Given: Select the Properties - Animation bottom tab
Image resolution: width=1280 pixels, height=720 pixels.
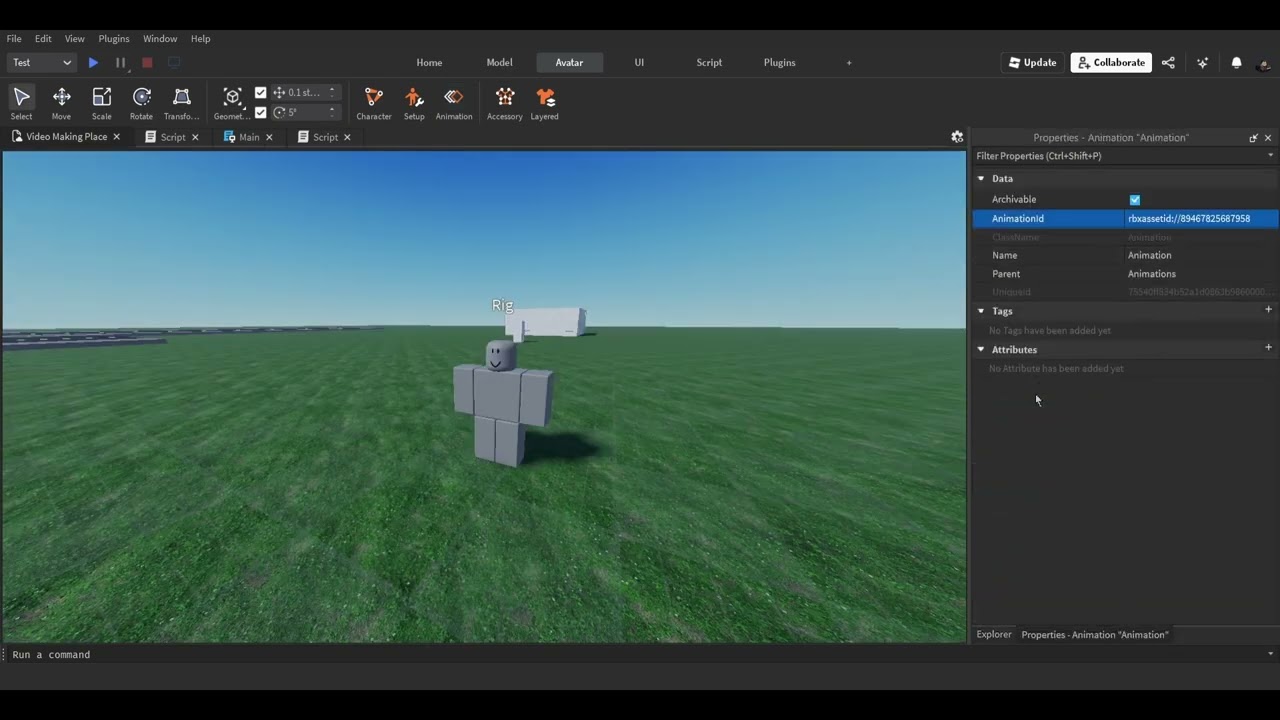Looking at the screenshot, I should click(1095, 634).
